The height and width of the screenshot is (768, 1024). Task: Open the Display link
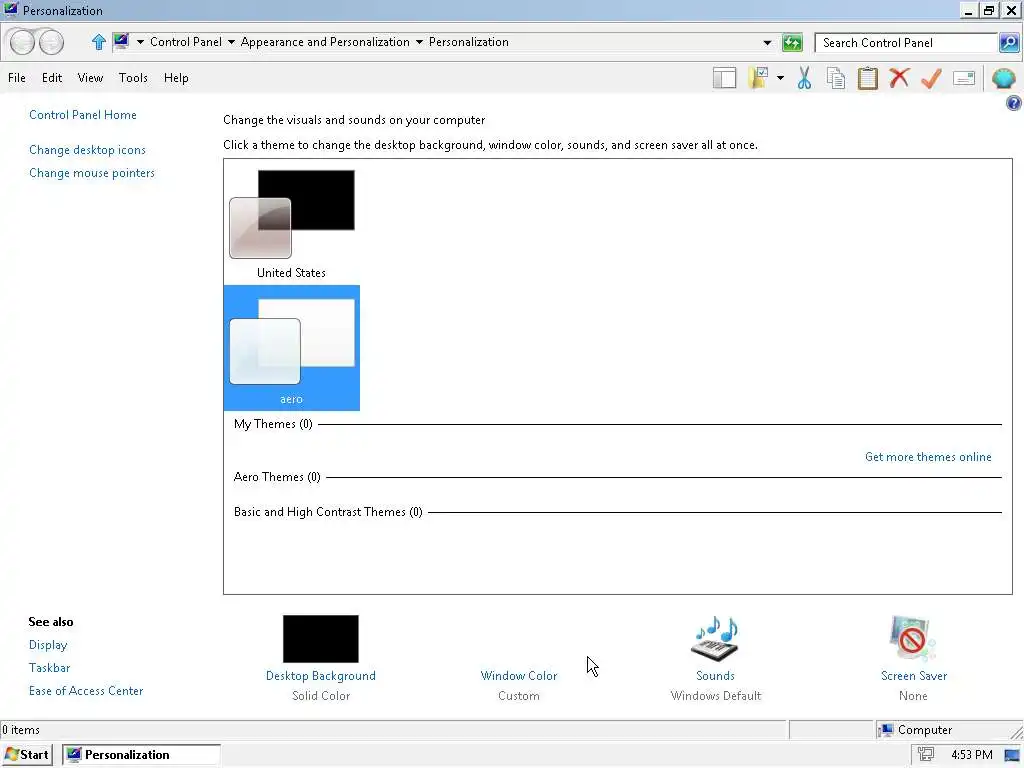coord(48,645)
